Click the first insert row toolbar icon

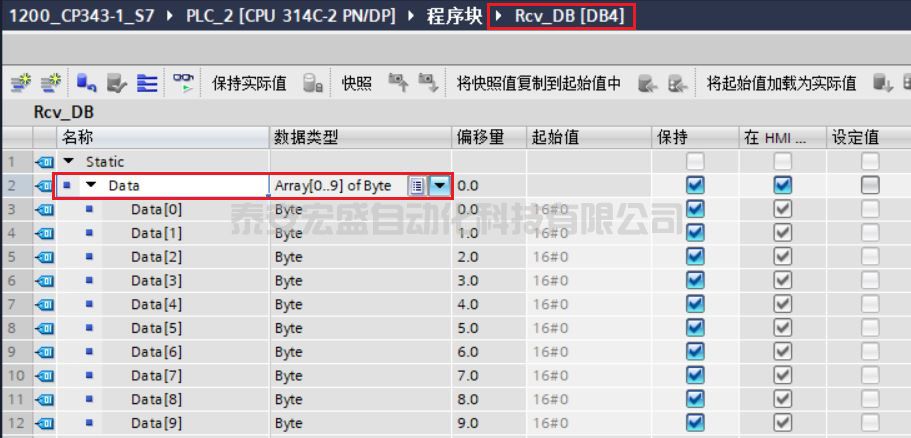[x=20, y=84]
